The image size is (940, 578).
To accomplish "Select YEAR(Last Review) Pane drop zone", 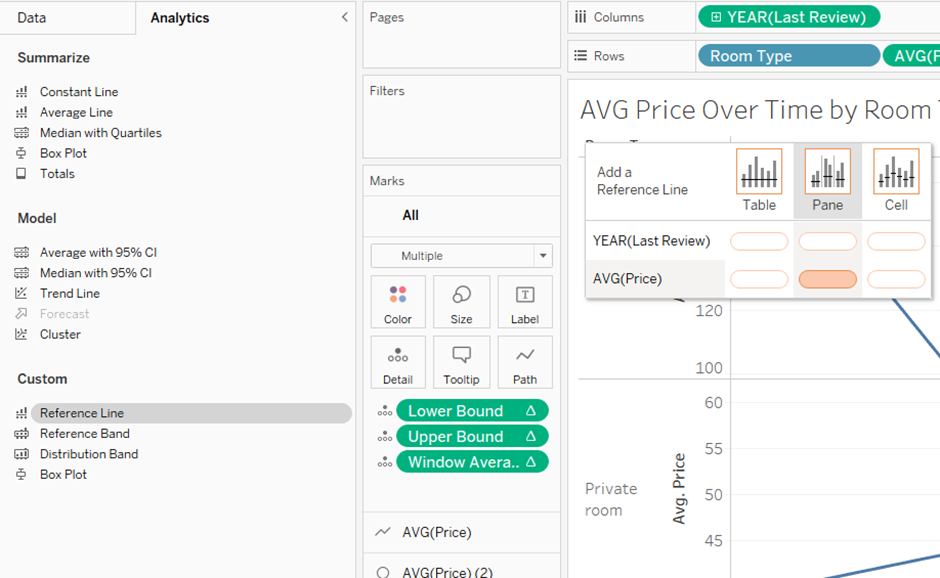I will coord(827,242).
